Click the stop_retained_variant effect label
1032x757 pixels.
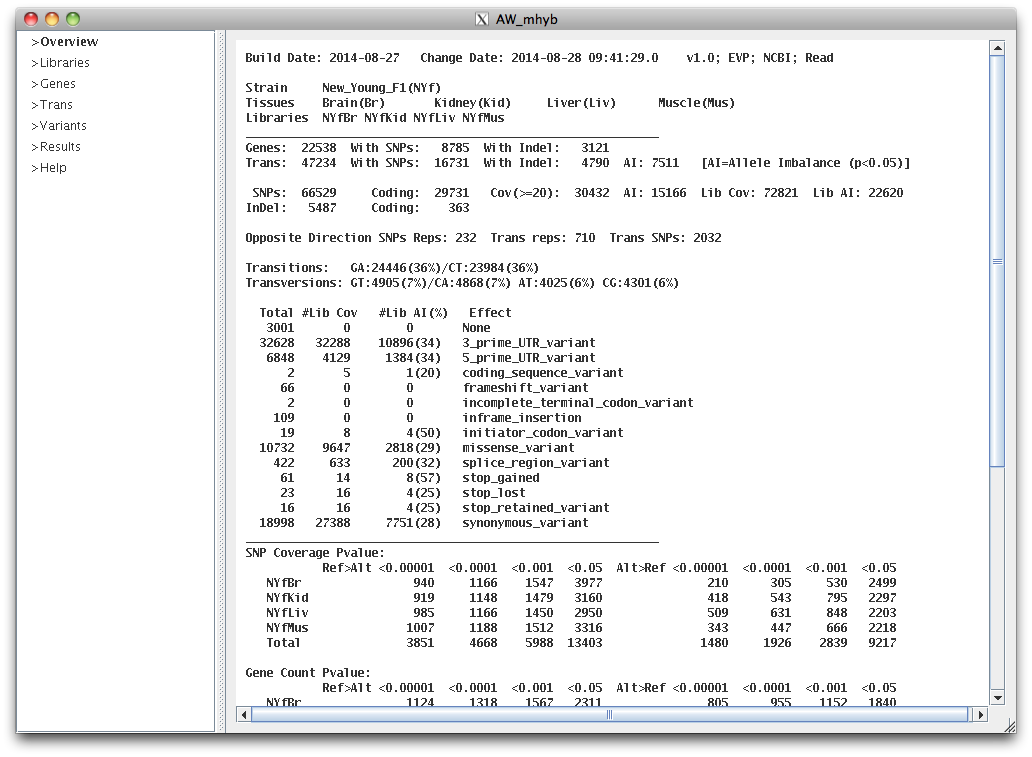point(535,508)
